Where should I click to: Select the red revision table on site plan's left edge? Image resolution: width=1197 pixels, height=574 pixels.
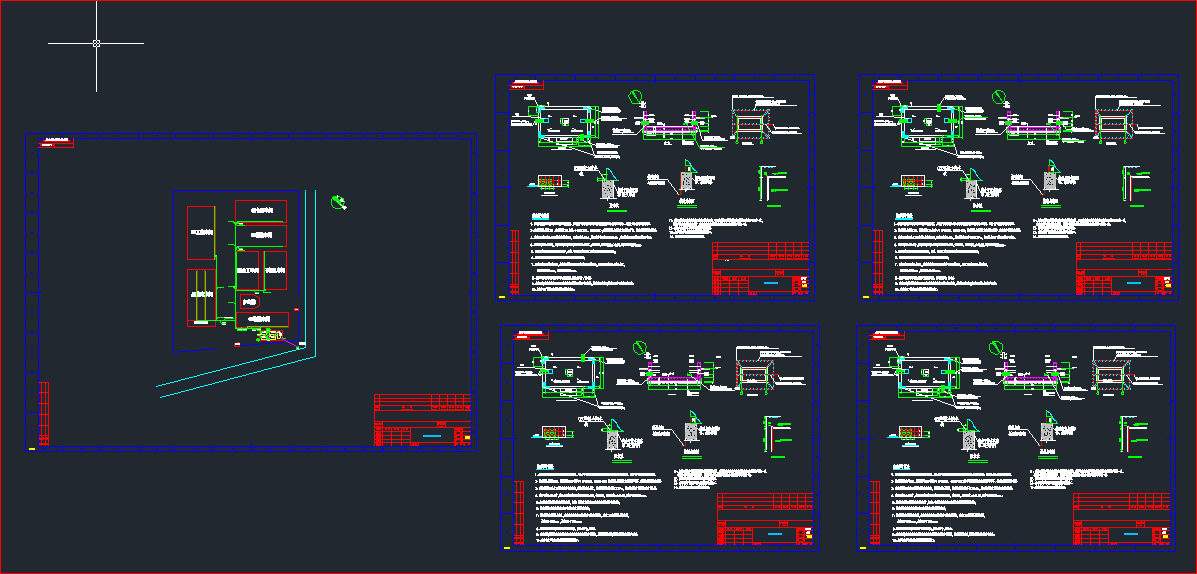44,412
